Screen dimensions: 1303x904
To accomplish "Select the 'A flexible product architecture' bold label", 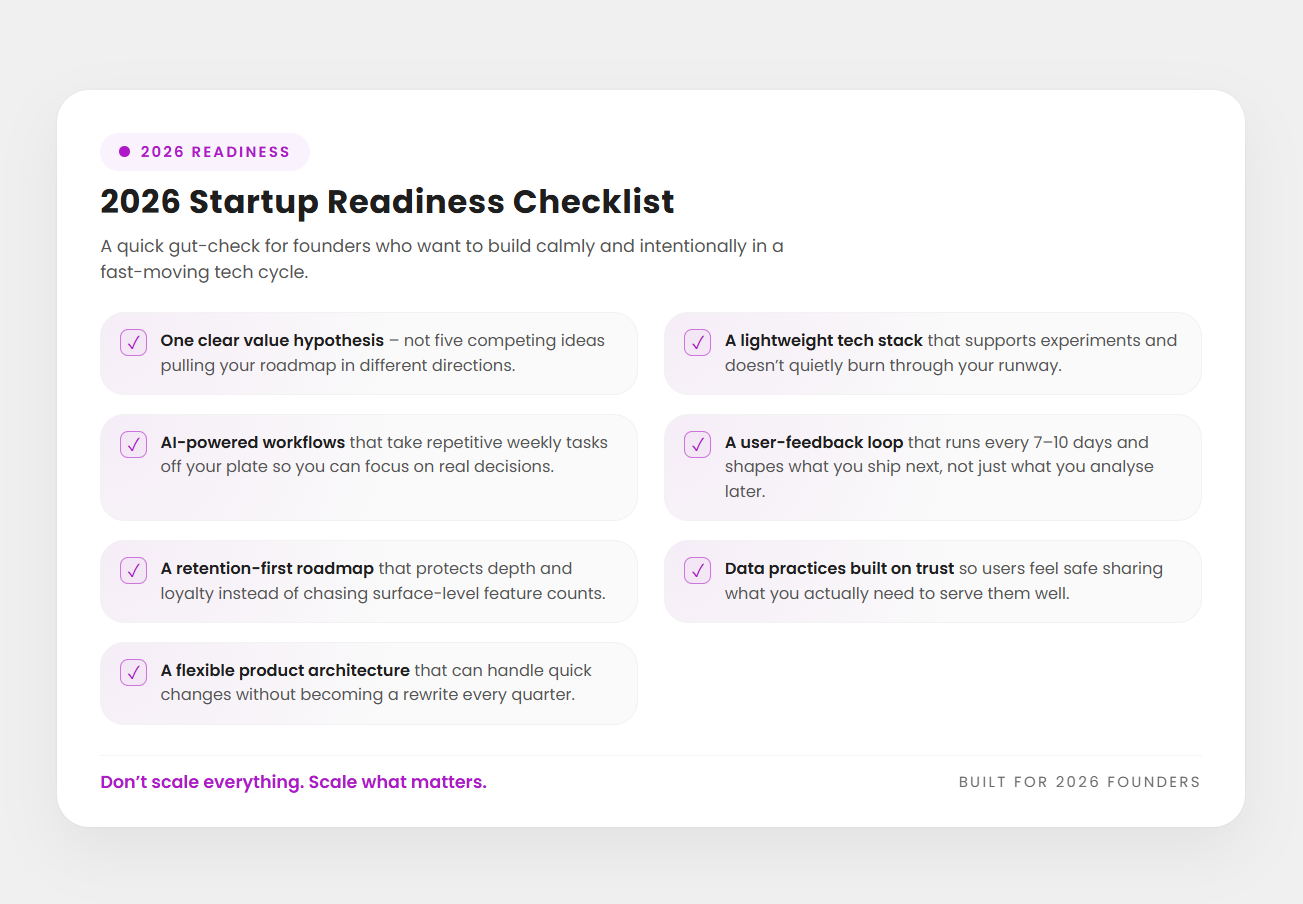I will (285, 671).
